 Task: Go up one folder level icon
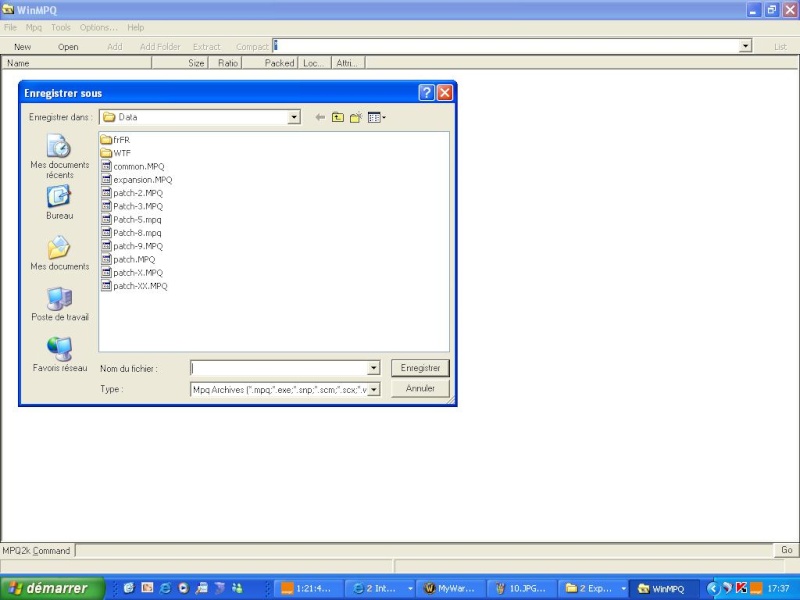click(338, 117)
